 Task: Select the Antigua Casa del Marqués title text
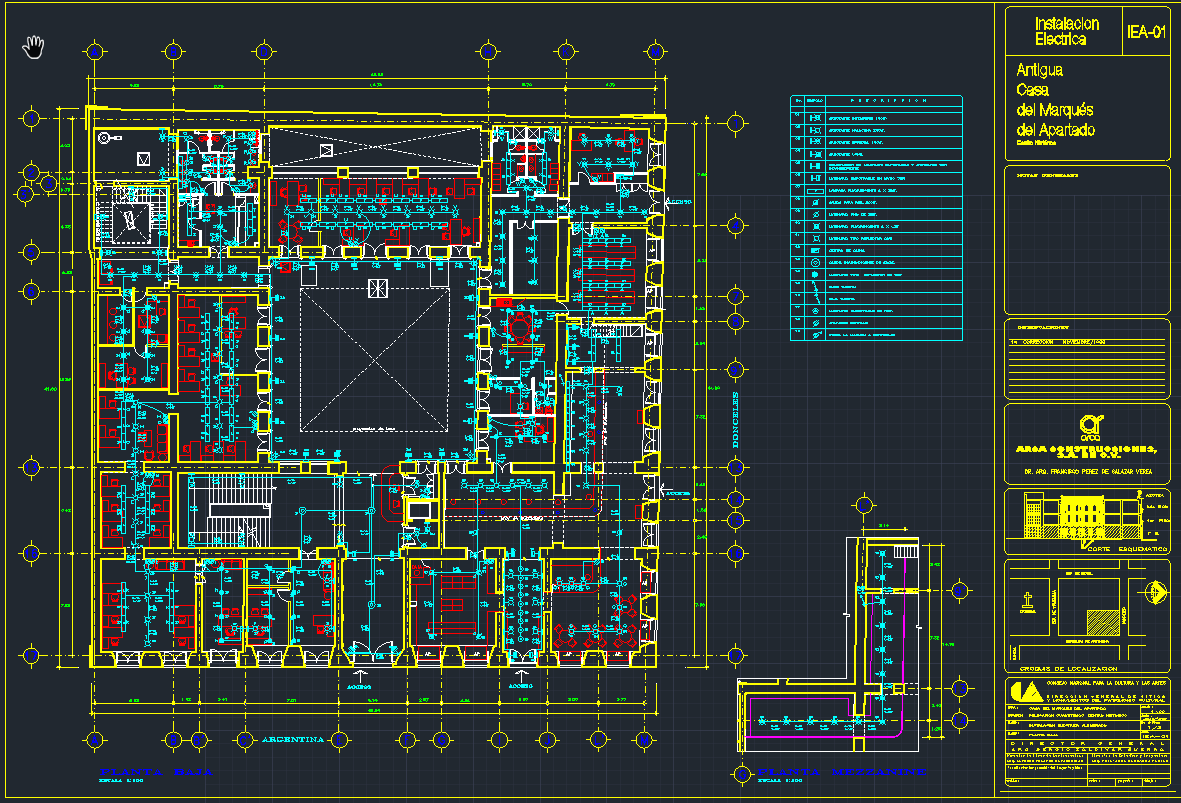(1055, 101)
